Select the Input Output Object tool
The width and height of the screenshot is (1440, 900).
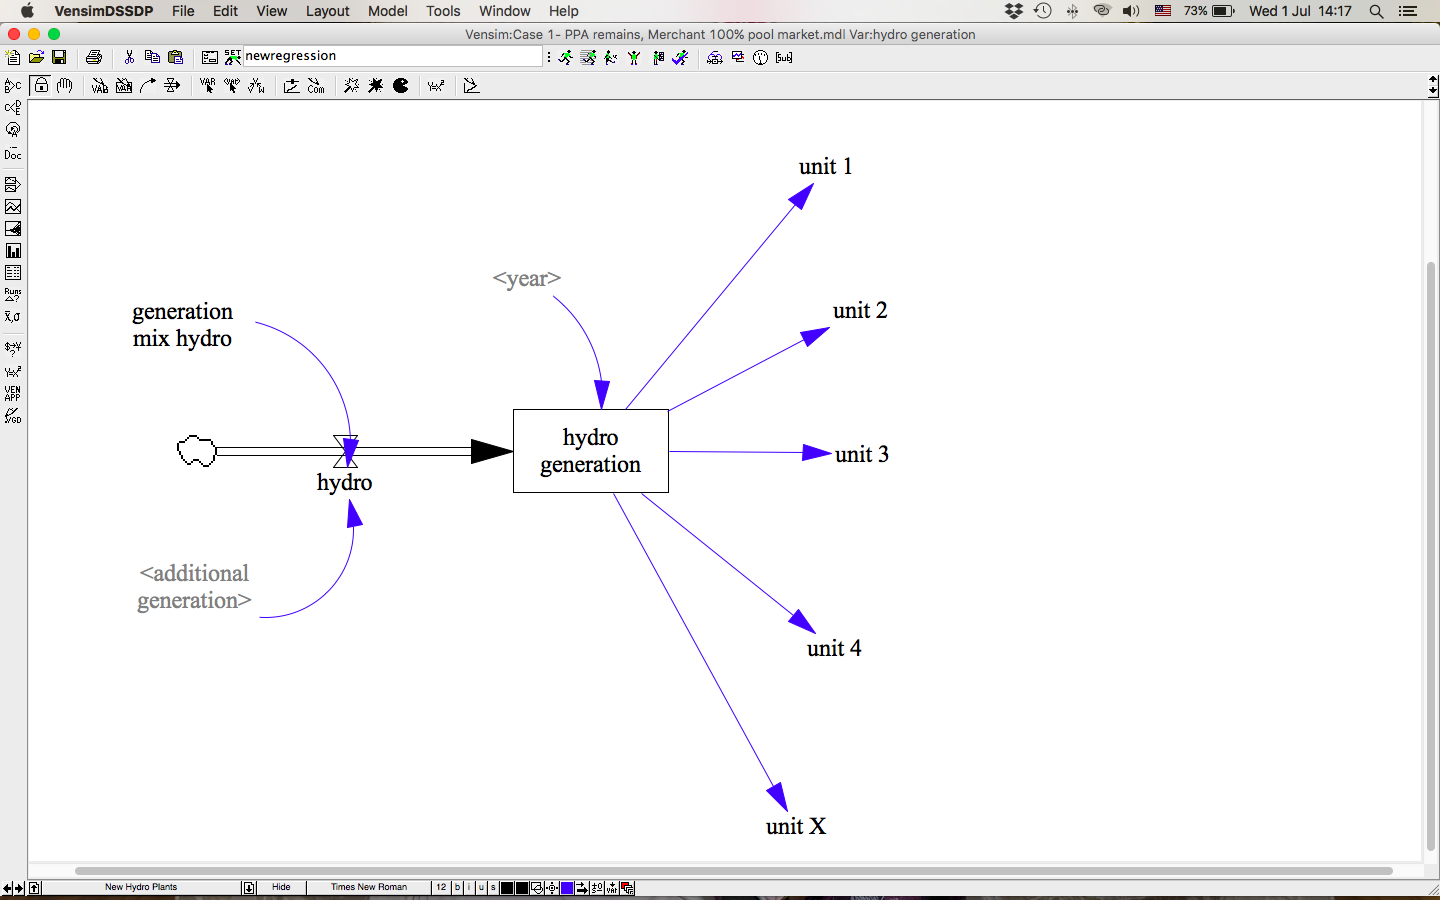click(291, 85)
